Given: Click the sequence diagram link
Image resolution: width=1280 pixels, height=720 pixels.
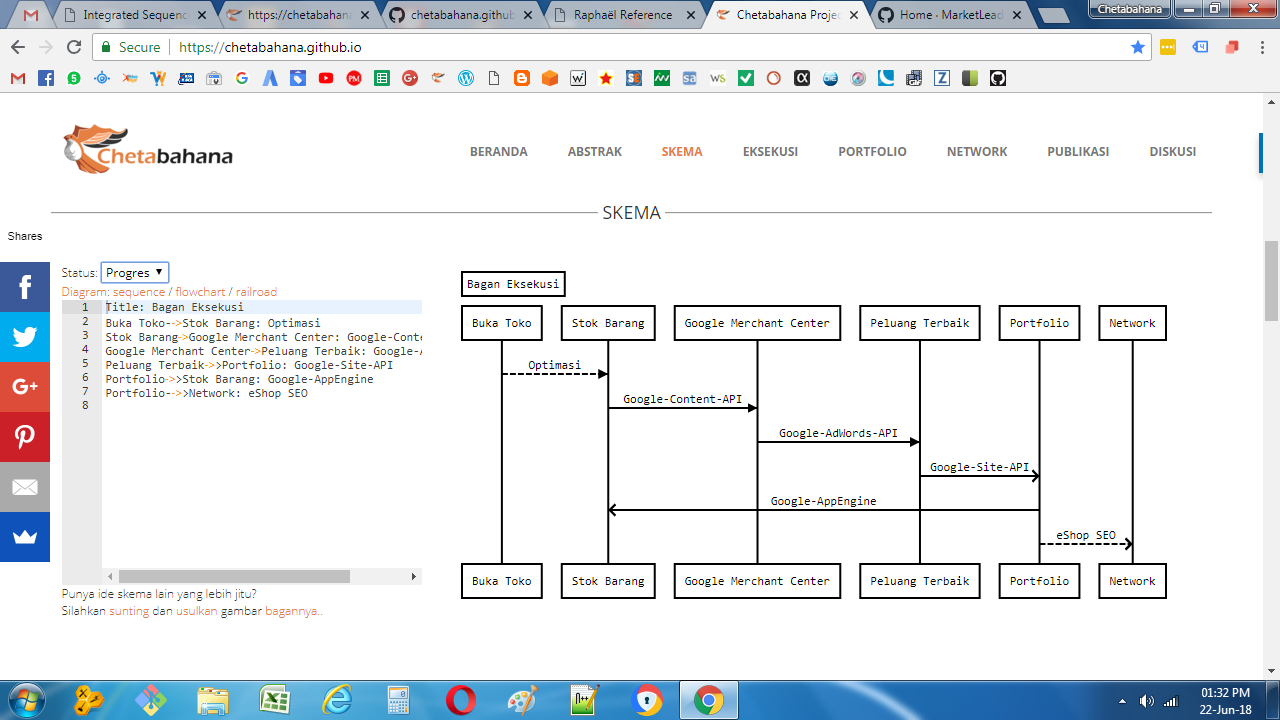Looking at the screenshot, I should point(139,292).
